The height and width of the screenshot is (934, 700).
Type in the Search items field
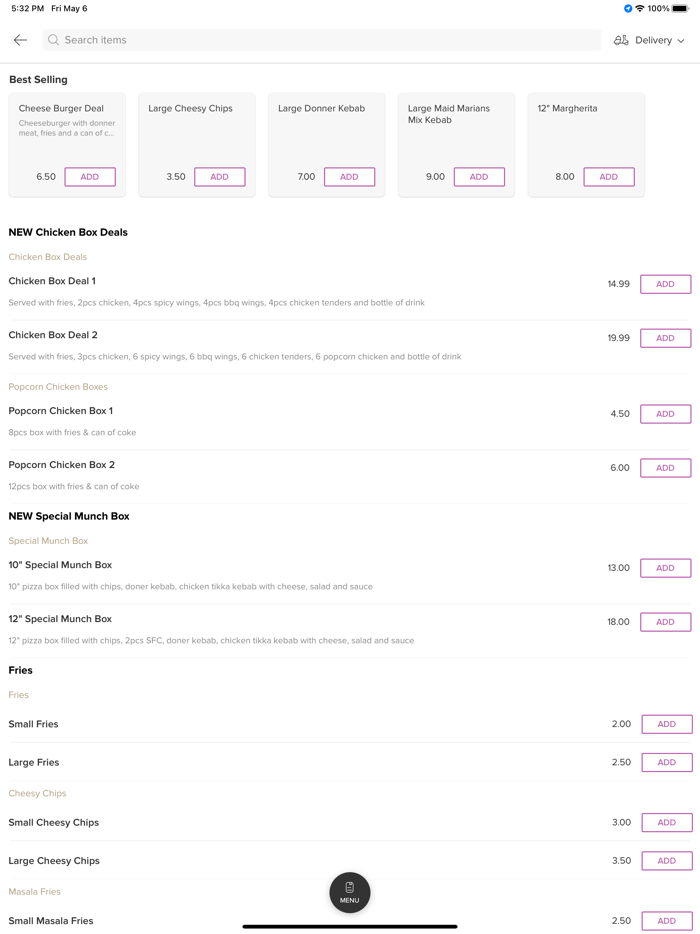[320, 40]
